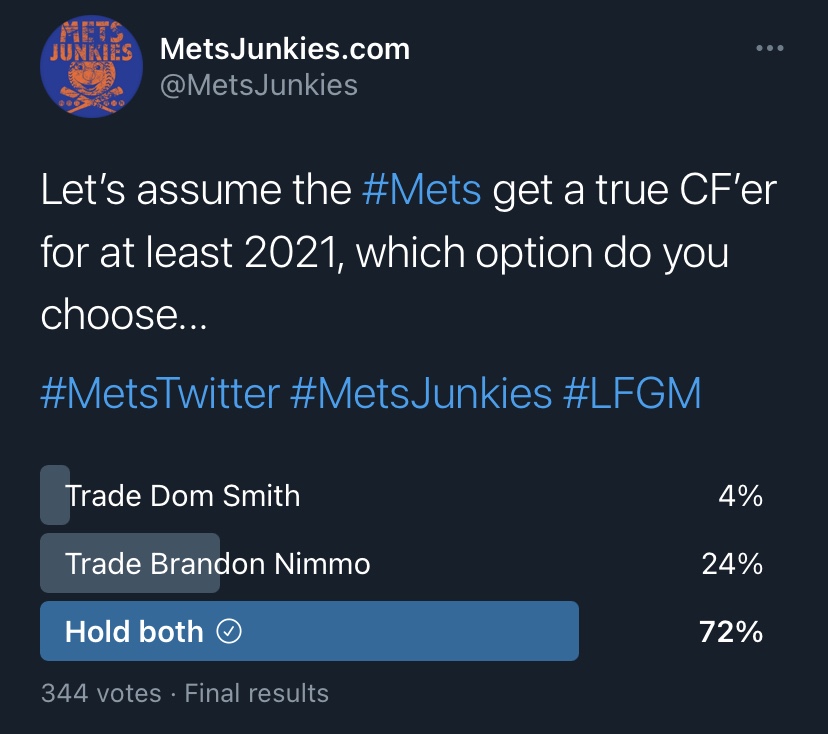
Task: Click the 72% result for Hold both
Action: (731, 632)
